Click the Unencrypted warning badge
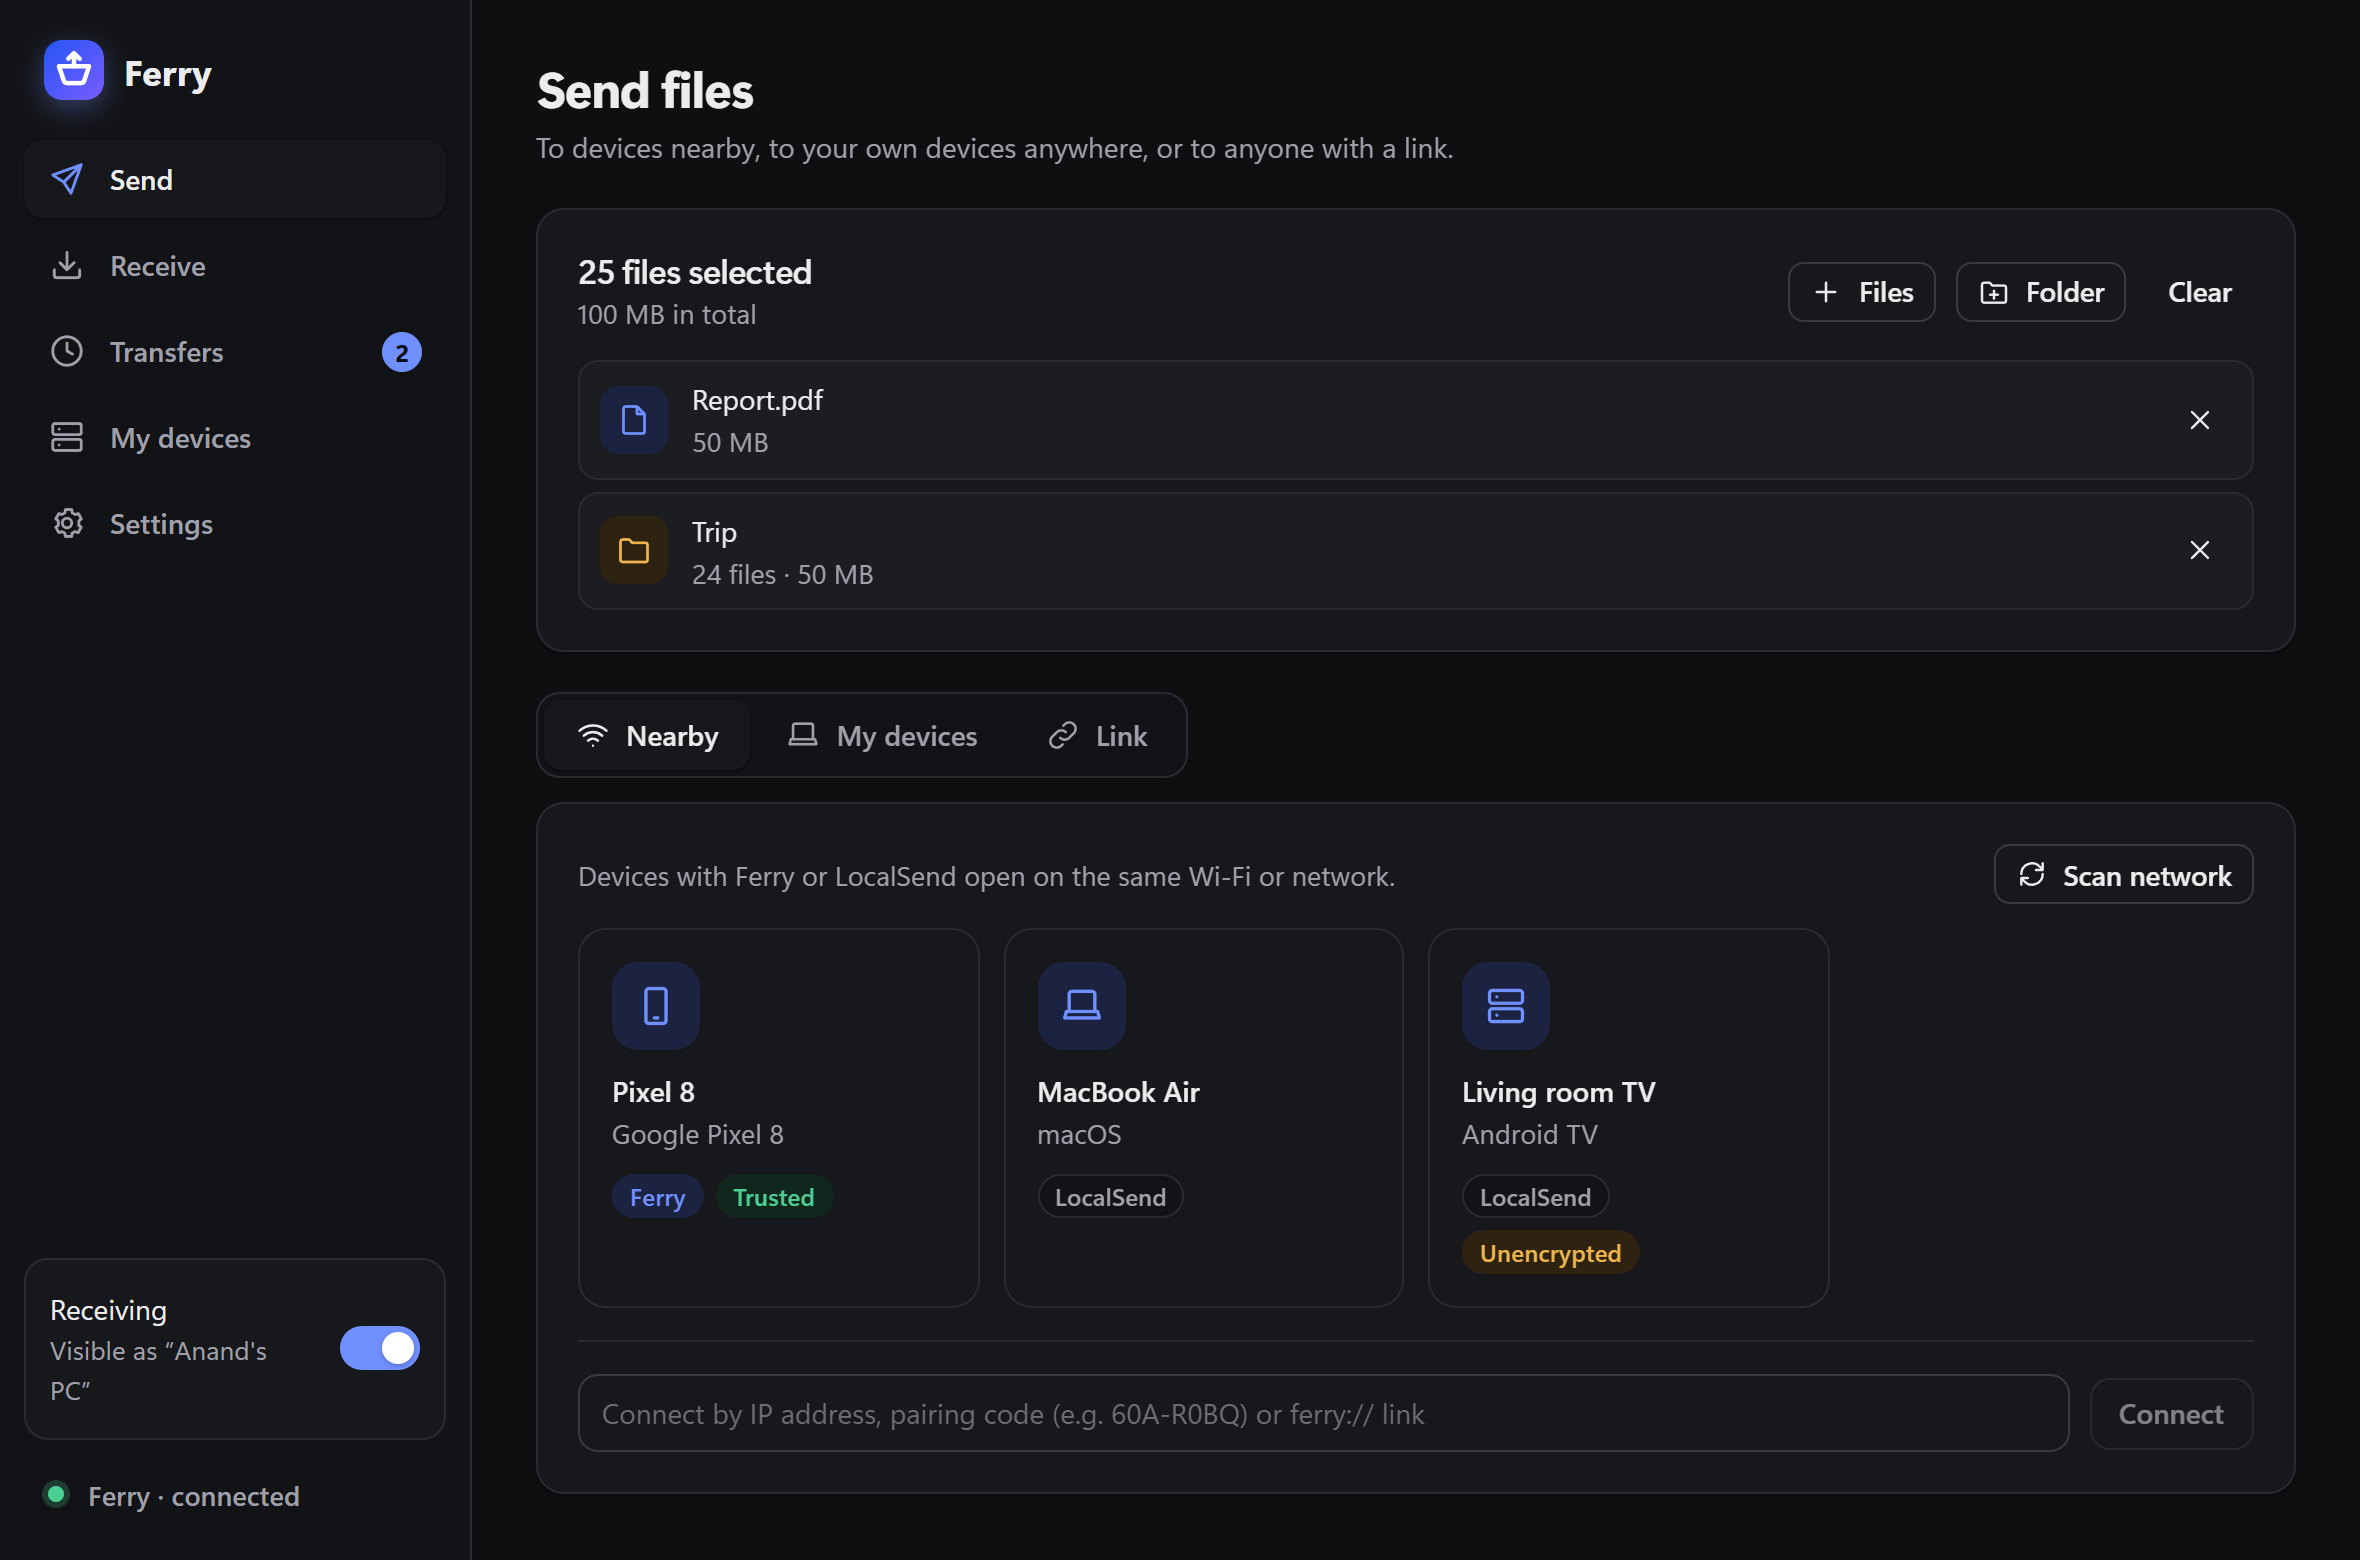Viewport: 2360px width, 1560px height. [1550, 1253]
